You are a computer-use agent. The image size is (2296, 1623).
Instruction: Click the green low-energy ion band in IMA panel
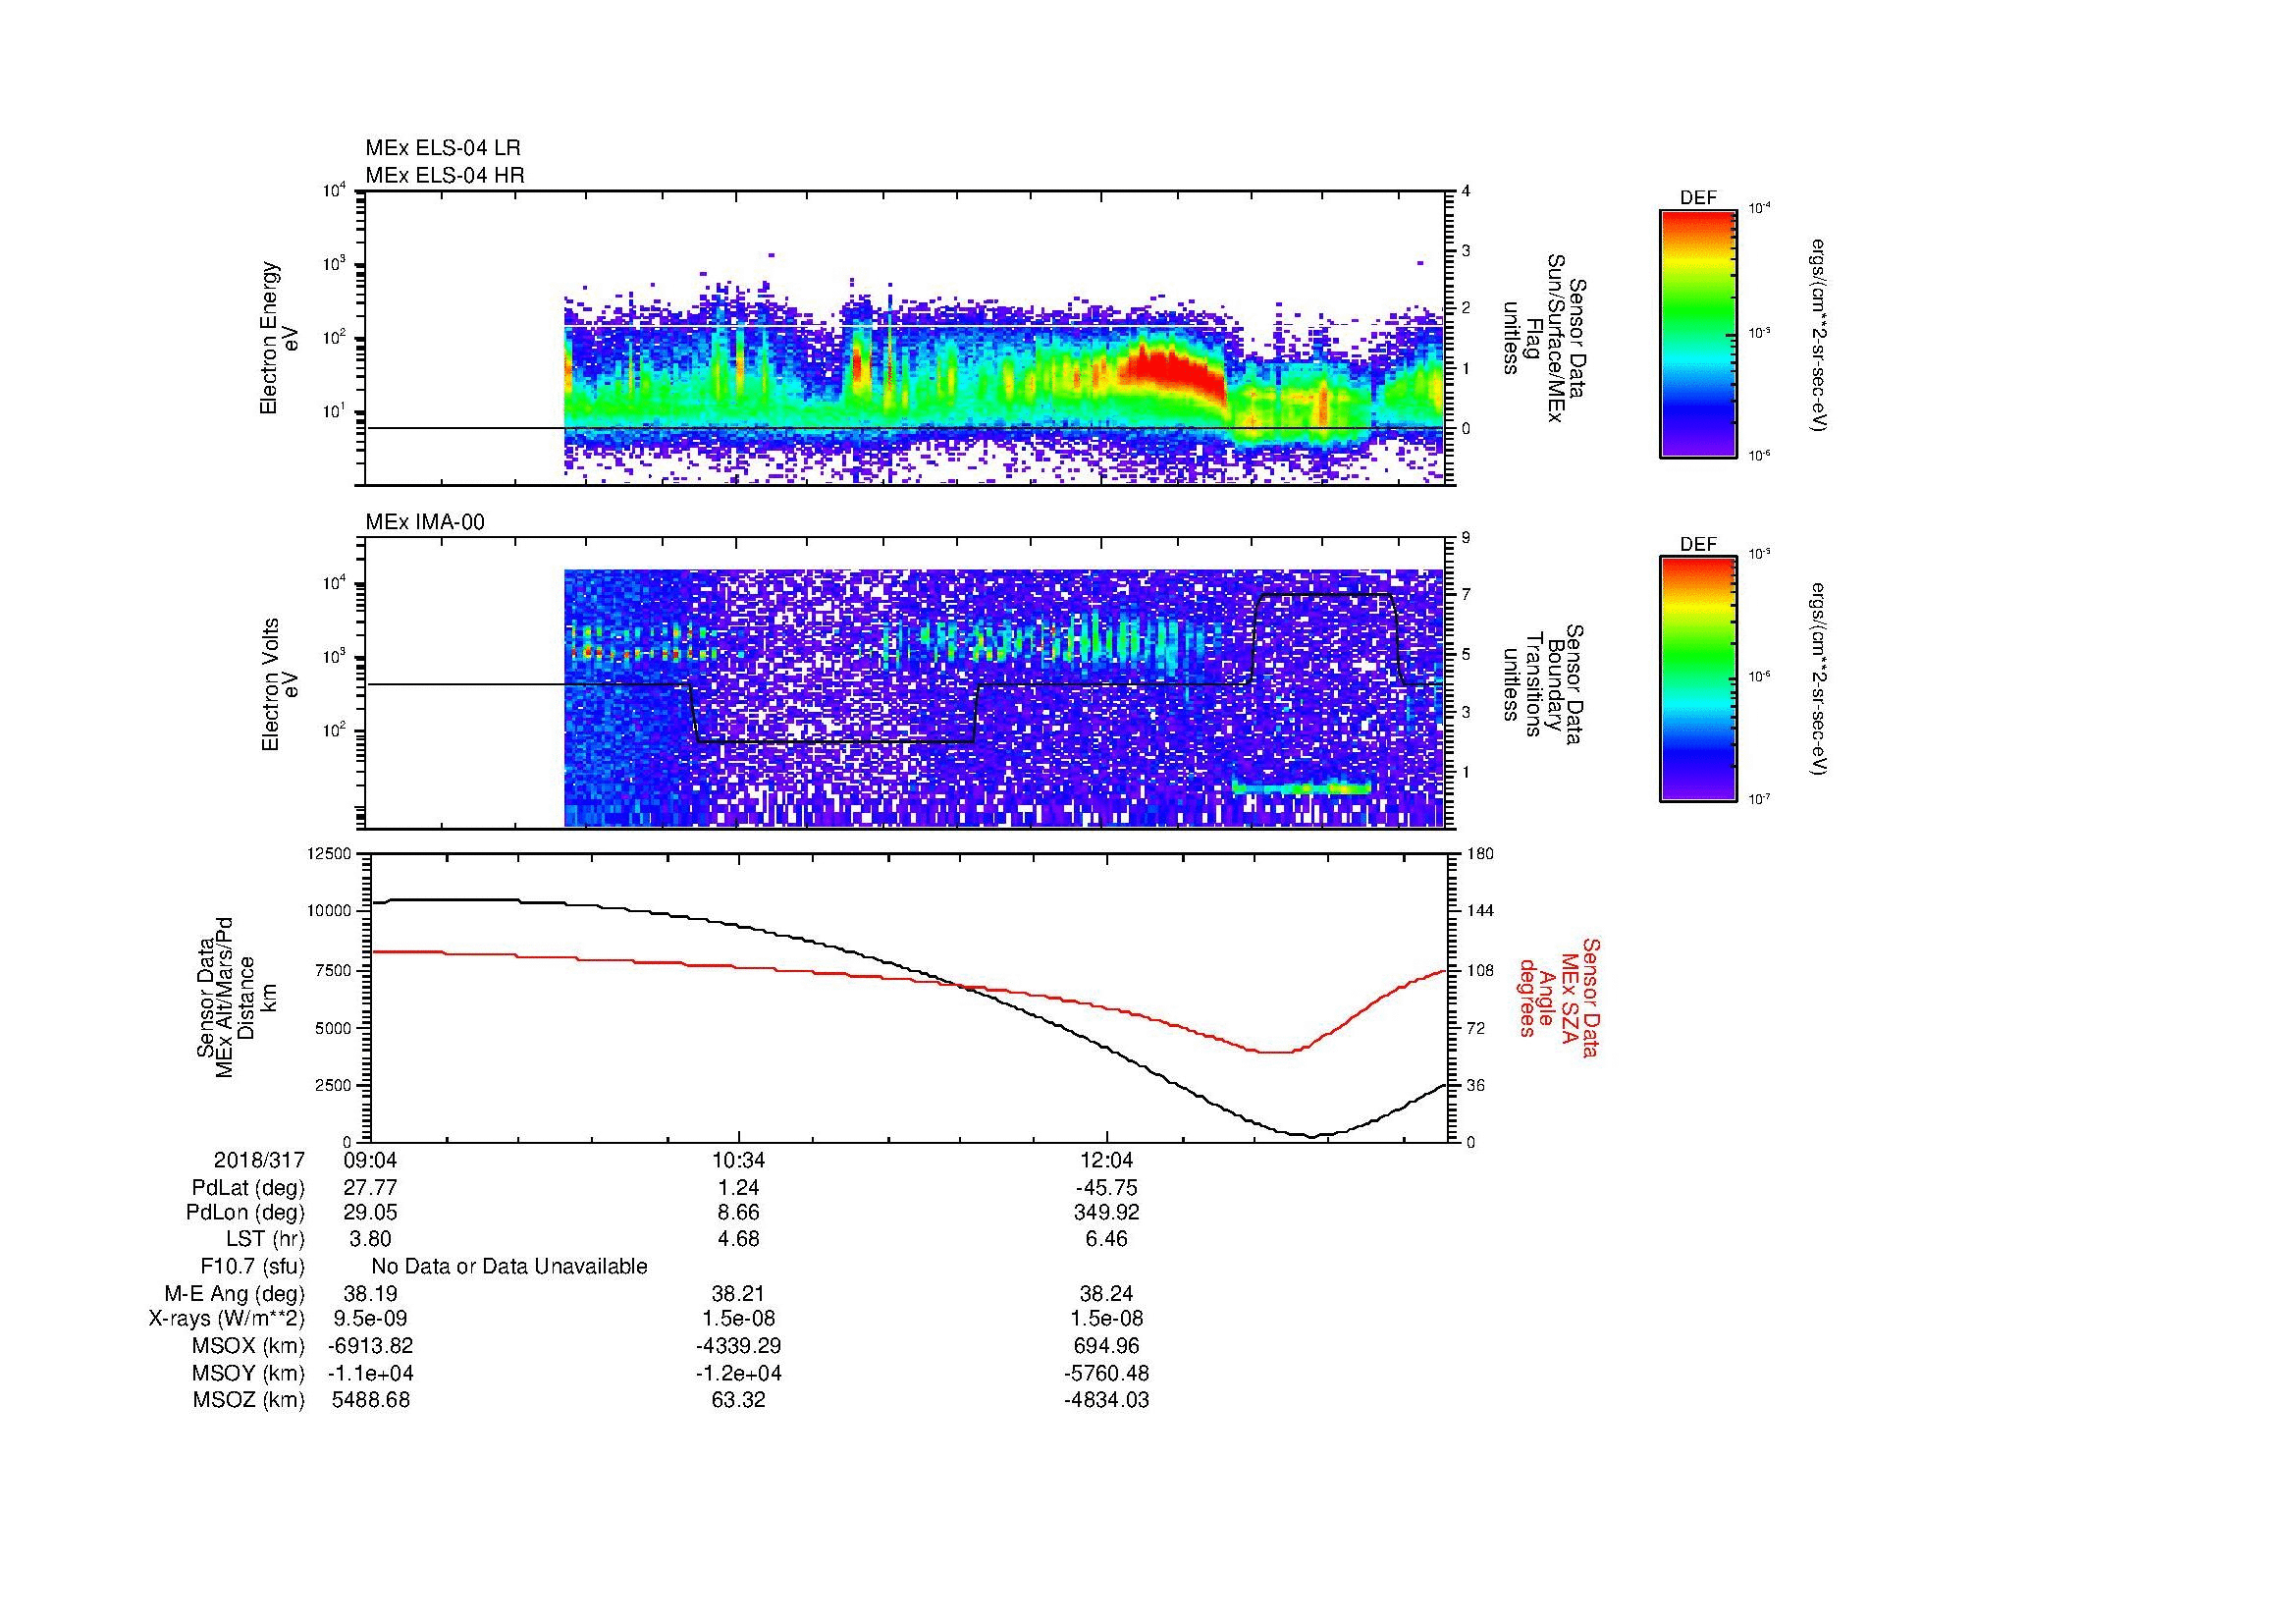pyautogui.click(x=1302, y=788)
